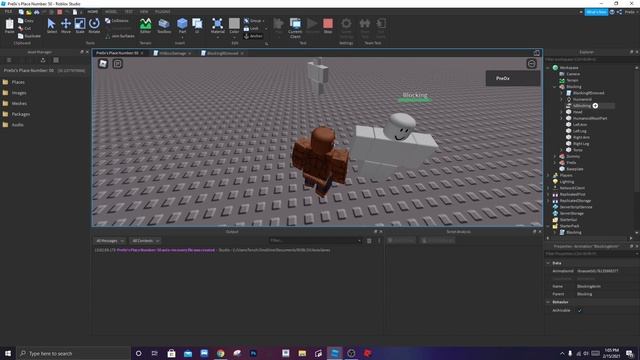Click the Output filter input field
The height and width of the screenshot is (360, 640).
315,241
